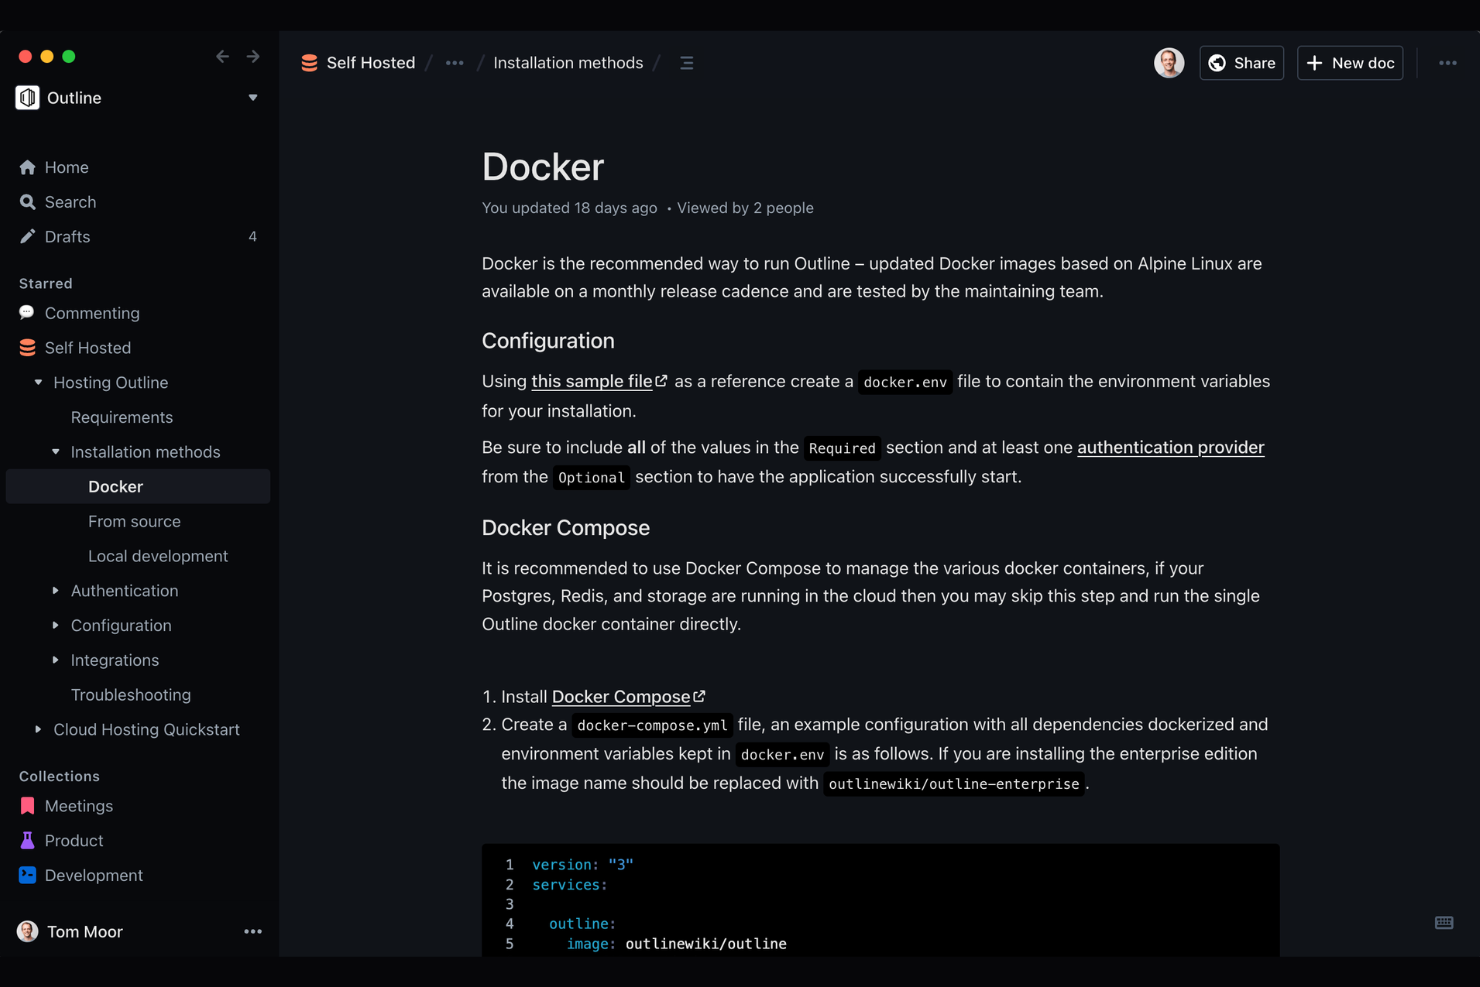Open the Outline workspace dropdown arrow
The height and width of the screenshot is (987, 1480).
pyautogui.click(x=253, y=98)
